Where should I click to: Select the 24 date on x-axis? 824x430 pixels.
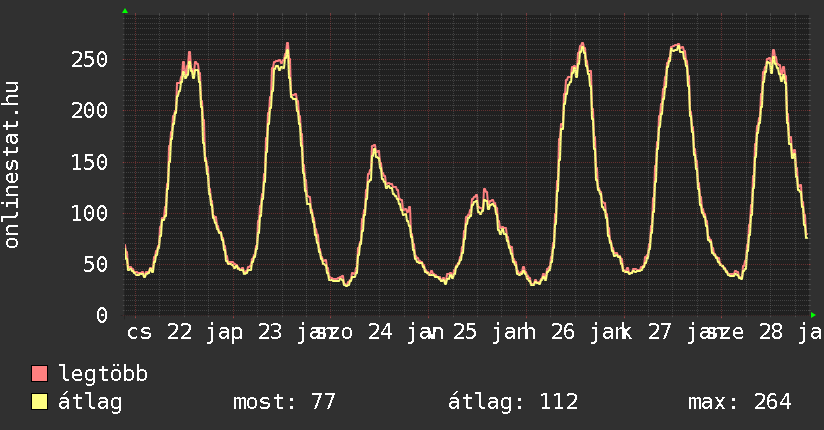coord(380,332)
